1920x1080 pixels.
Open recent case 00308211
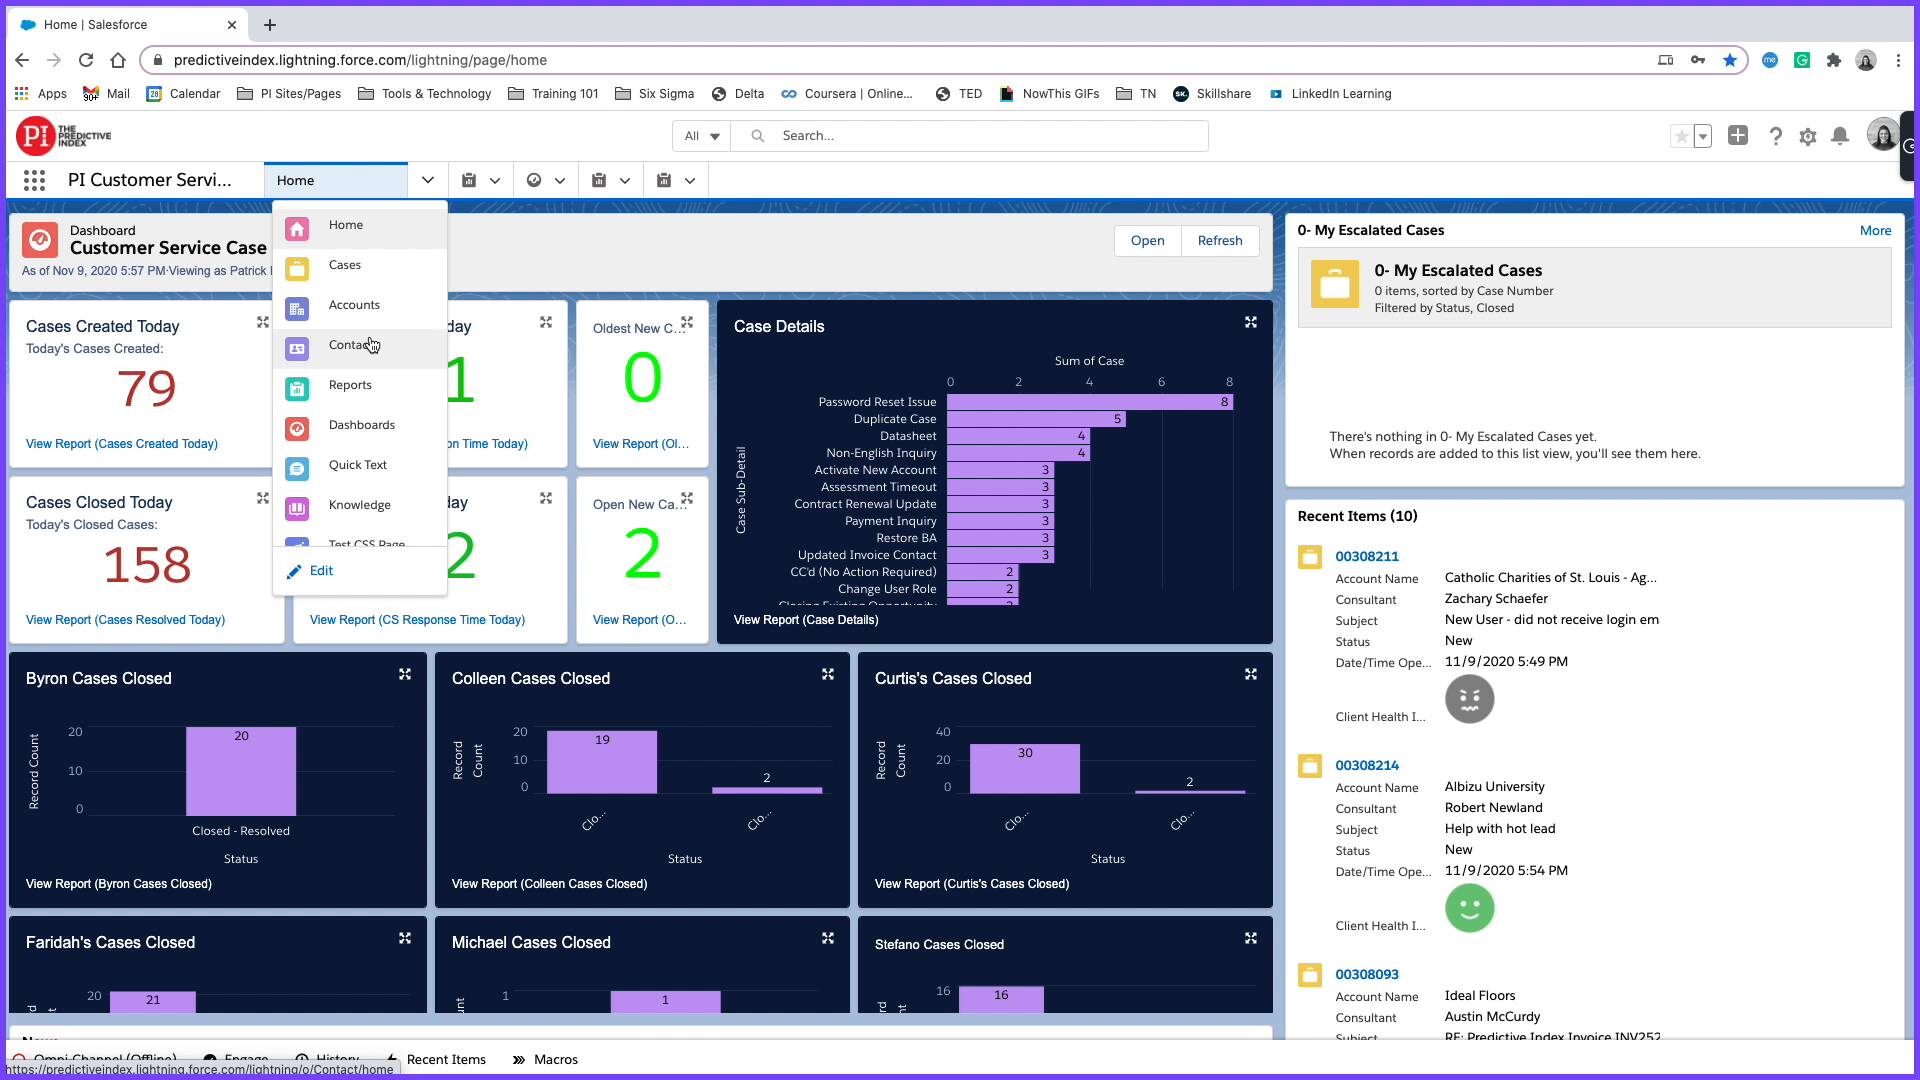click(x=1367, y=557)
